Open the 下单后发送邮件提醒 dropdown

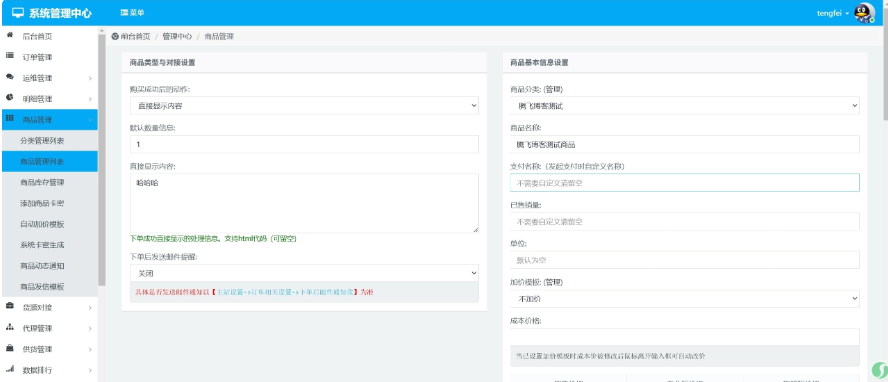[304, 273]
